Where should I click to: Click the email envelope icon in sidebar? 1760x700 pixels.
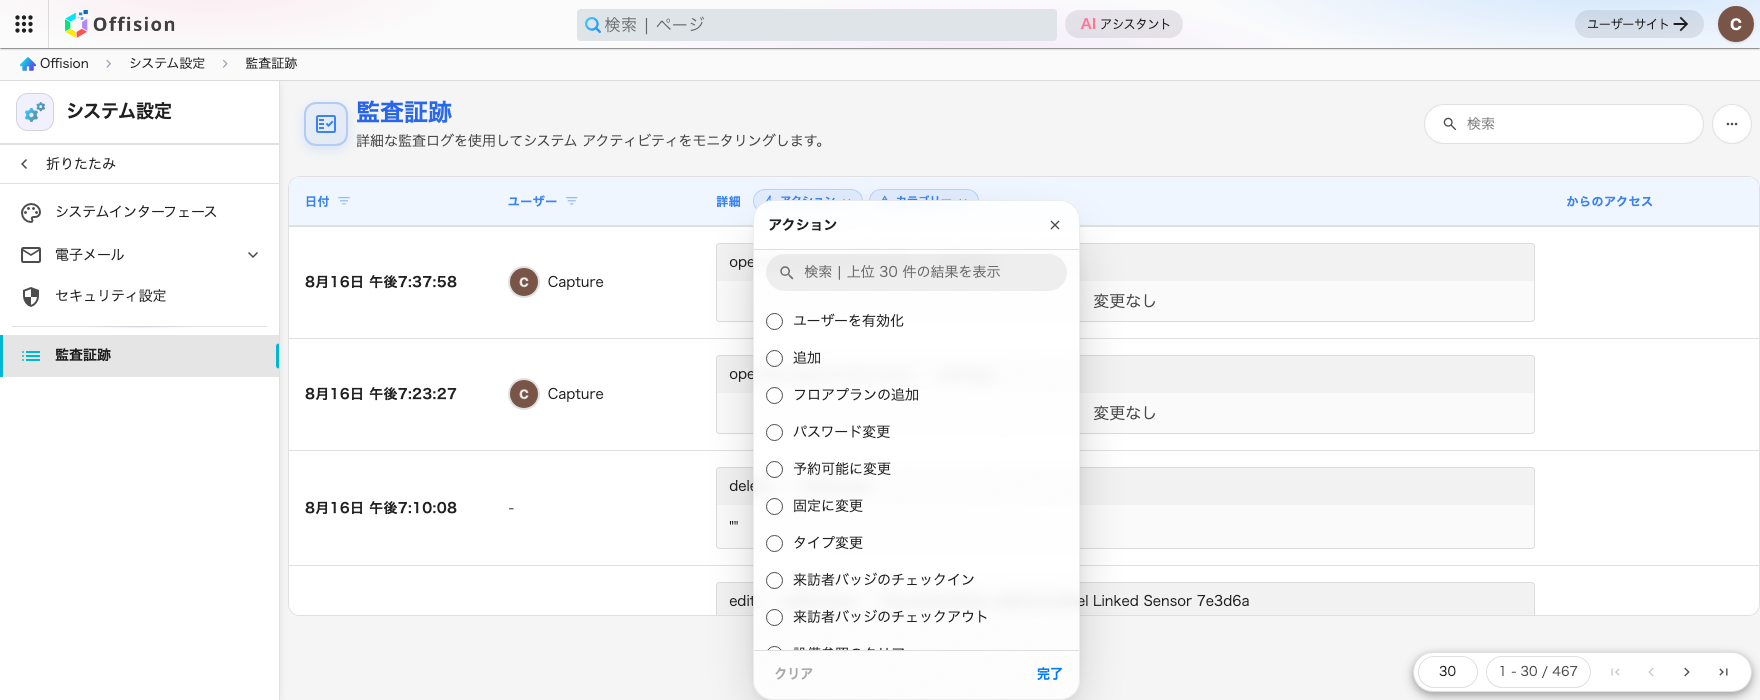pyautogui.click(x=31, y=255)
